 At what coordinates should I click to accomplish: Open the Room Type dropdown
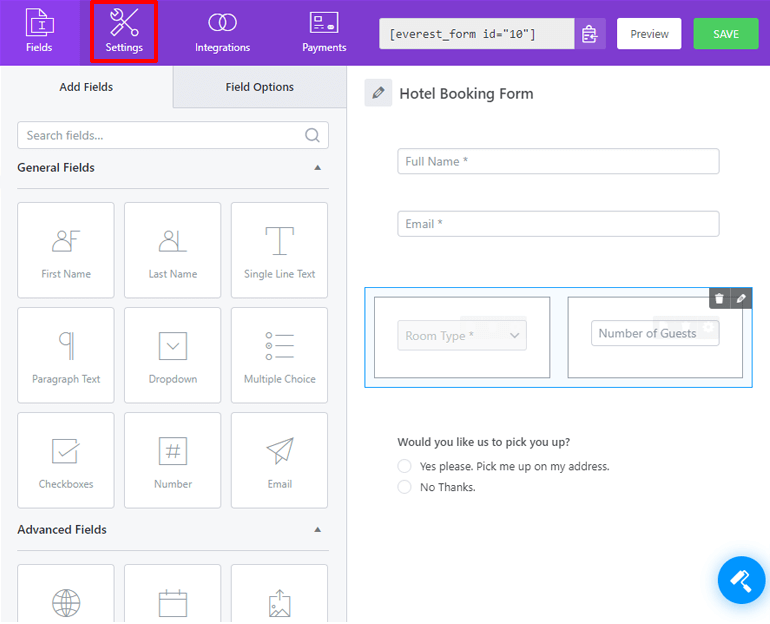coord(462,336)
